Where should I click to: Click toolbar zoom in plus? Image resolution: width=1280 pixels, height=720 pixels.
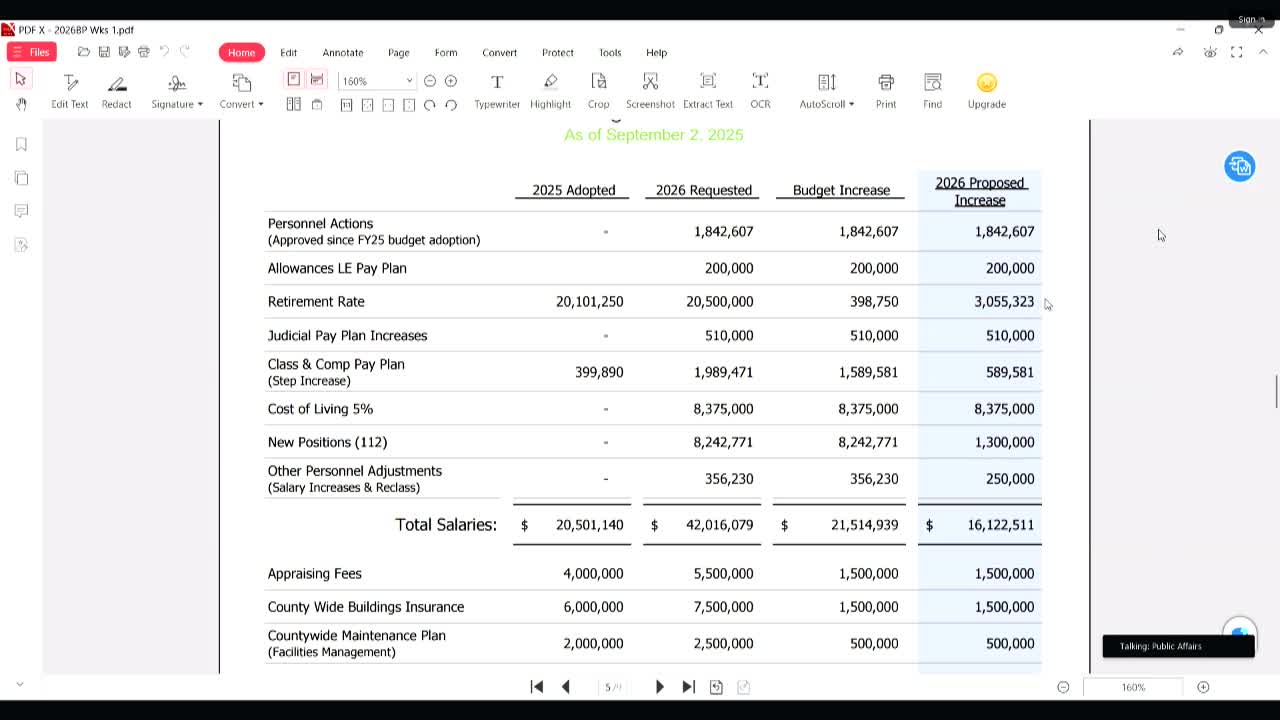(451, 81)
